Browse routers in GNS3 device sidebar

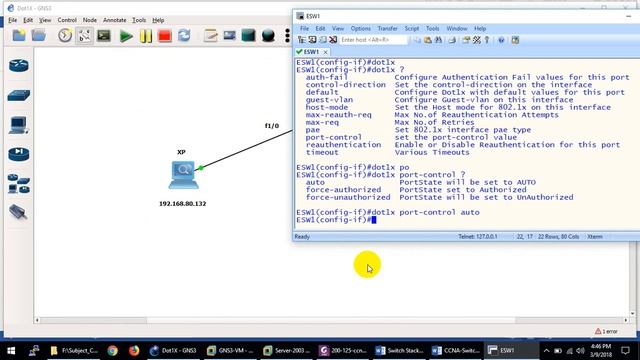tap(19, 65)
